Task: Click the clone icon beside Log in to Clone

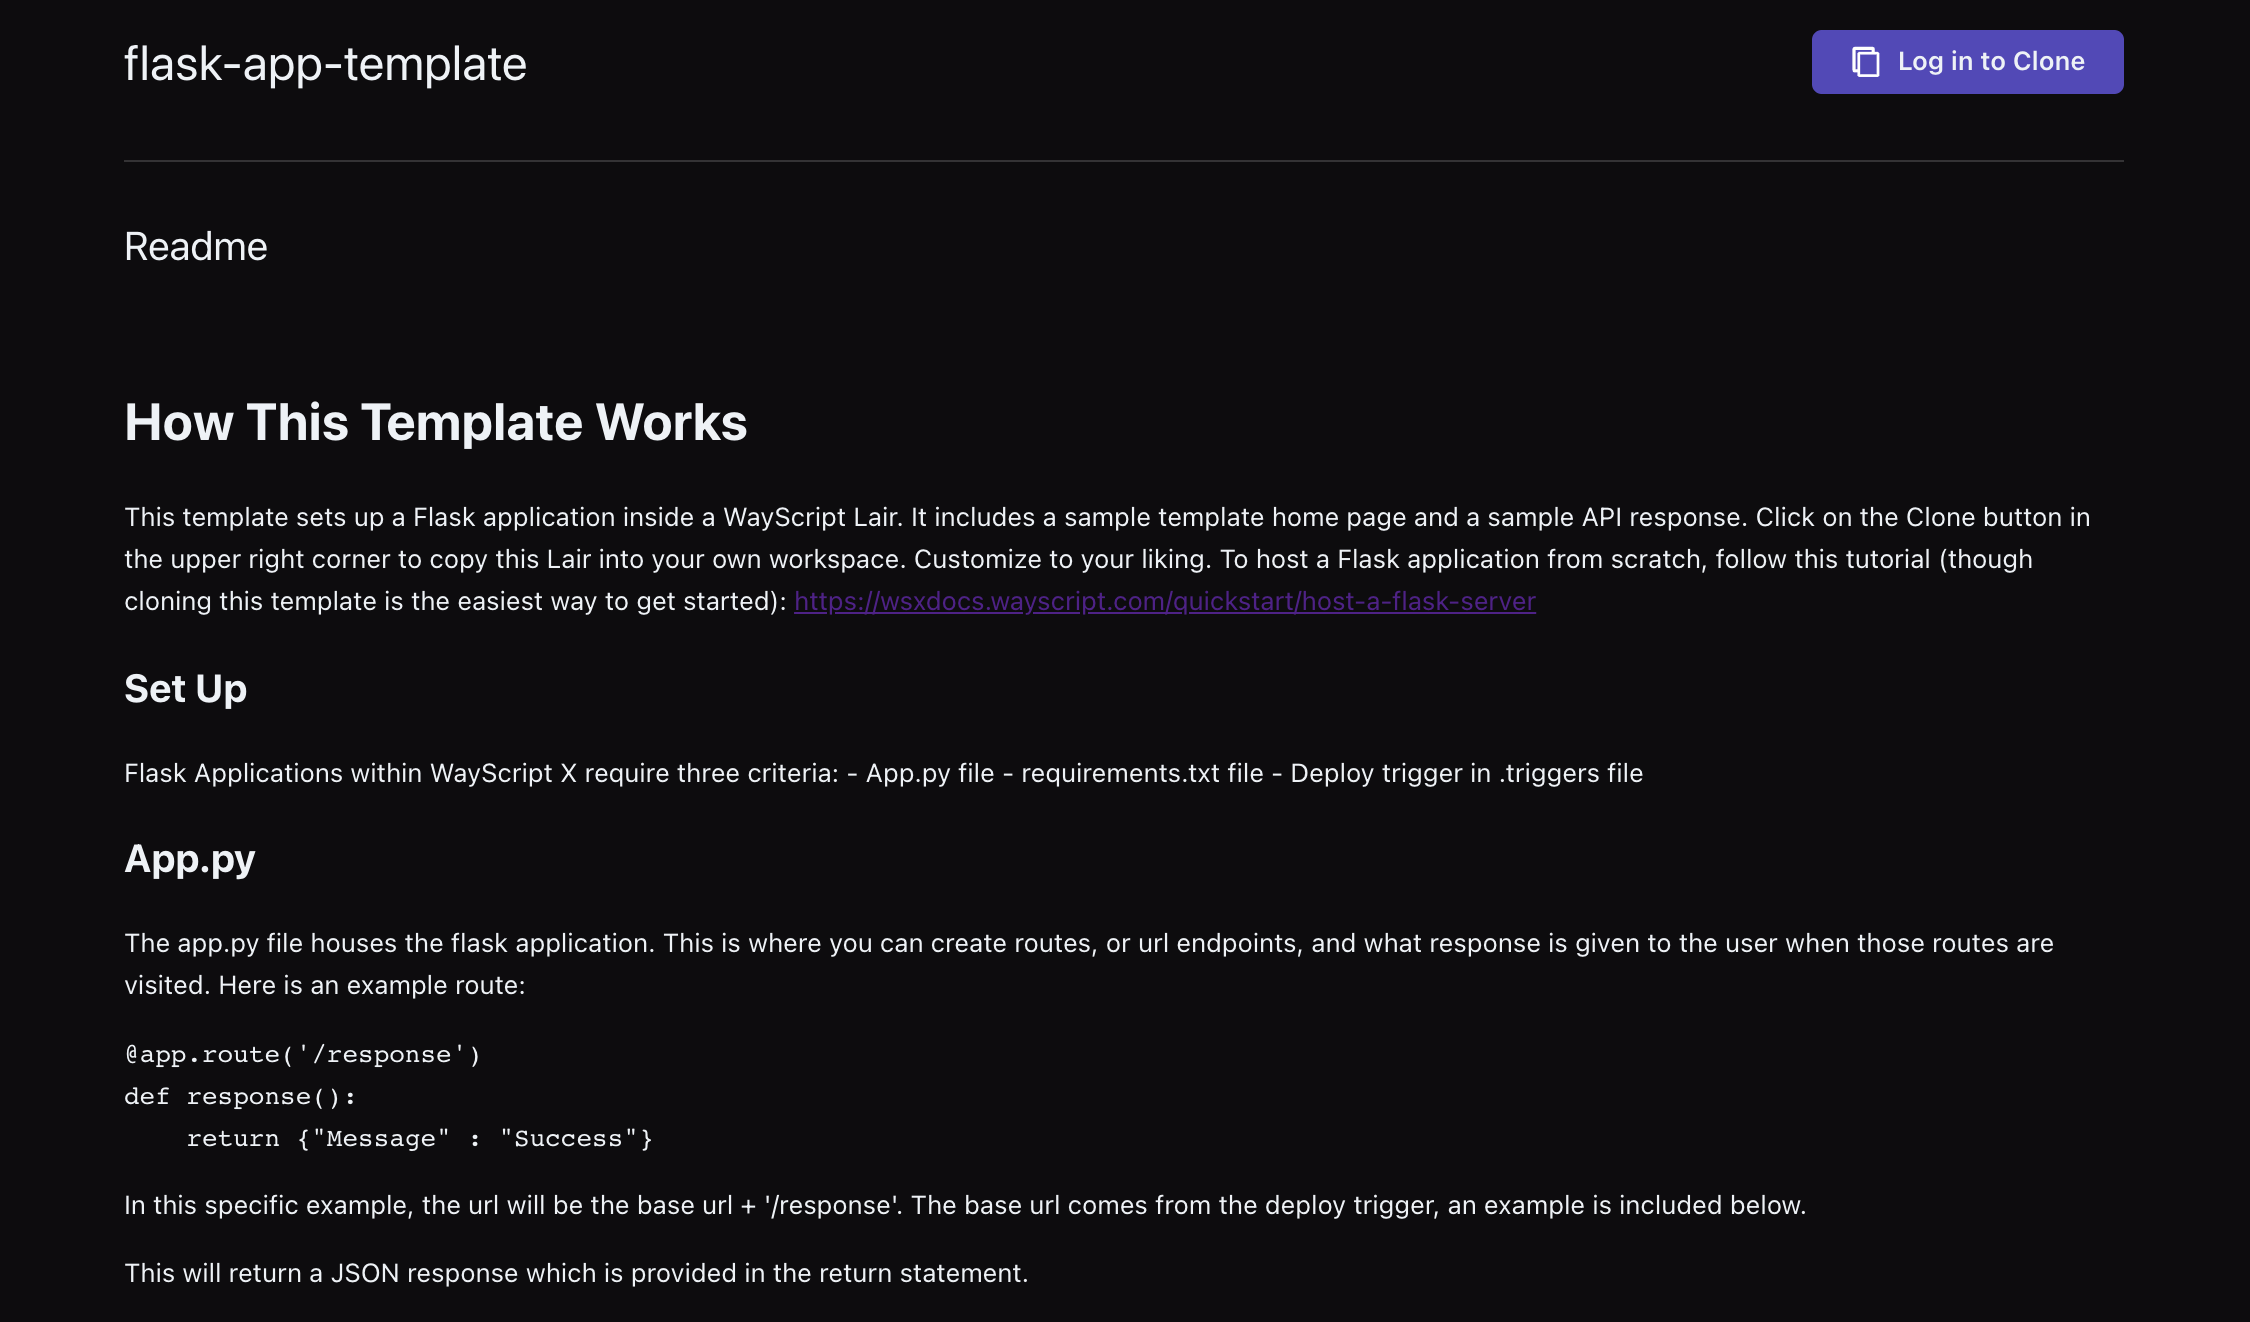Action: (1865, 62)
